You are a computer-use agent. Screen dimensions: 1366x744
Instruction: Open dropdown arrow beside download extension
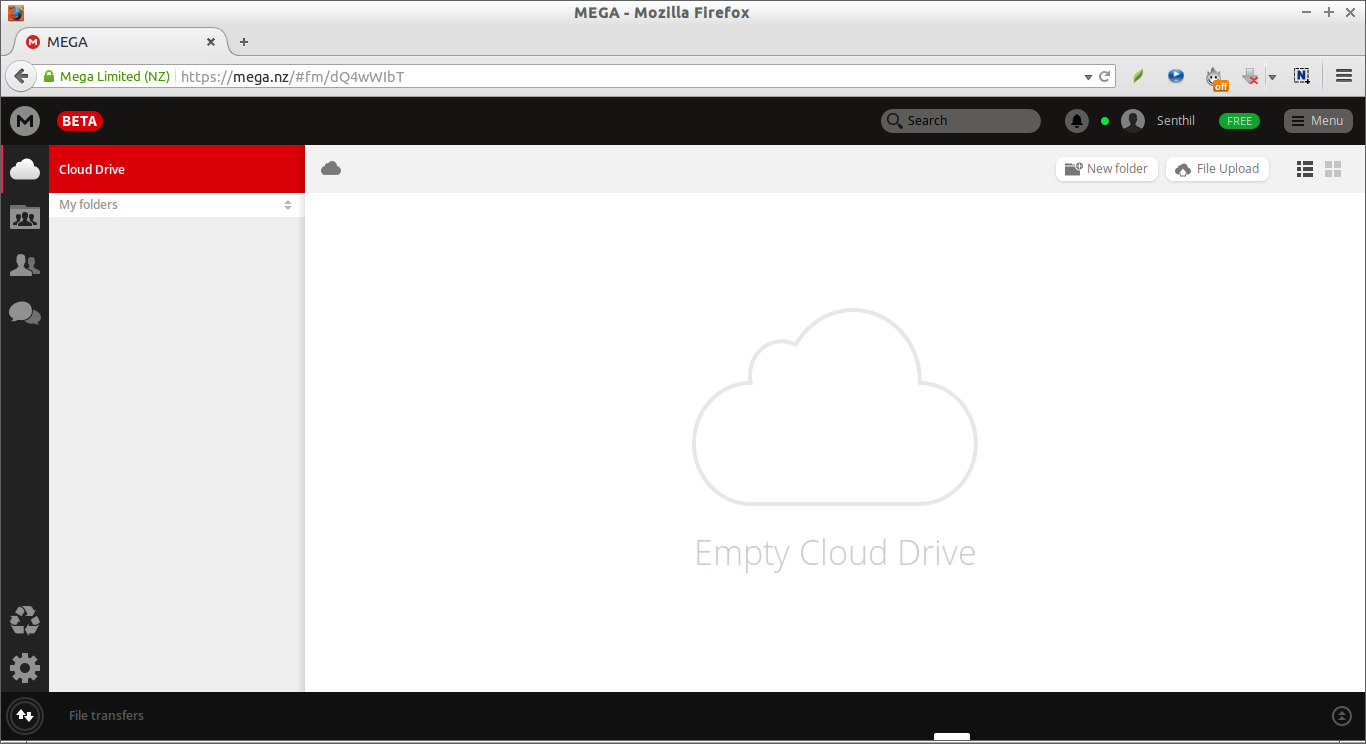click(1272, 77)
